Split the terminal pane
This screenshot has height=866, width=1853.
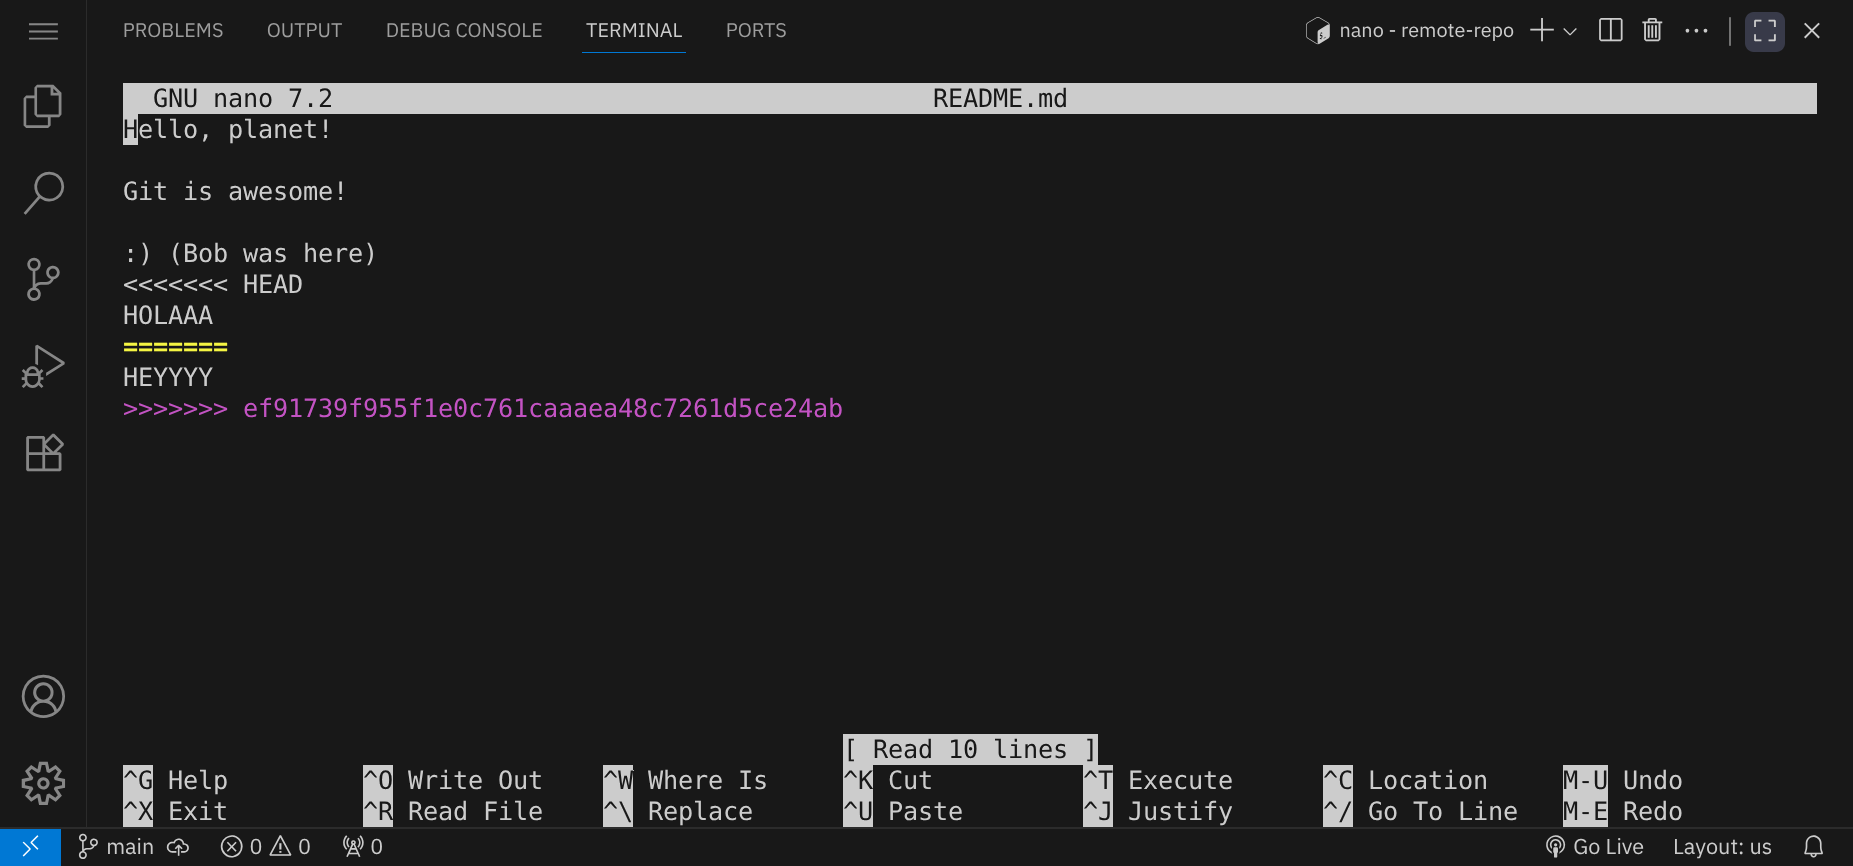[1610, 31]
